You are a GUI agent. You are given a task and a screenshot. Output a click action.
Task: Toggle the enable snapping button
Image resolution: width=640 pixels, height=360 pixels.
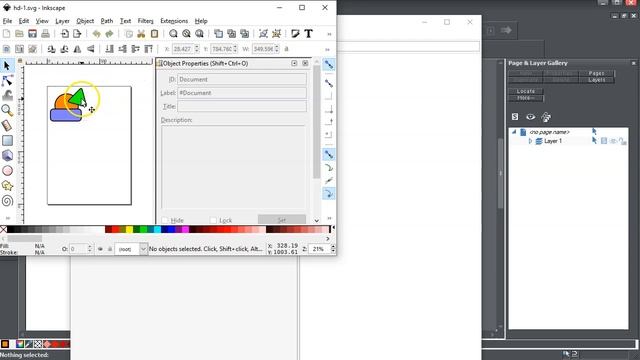coord(329,64)
